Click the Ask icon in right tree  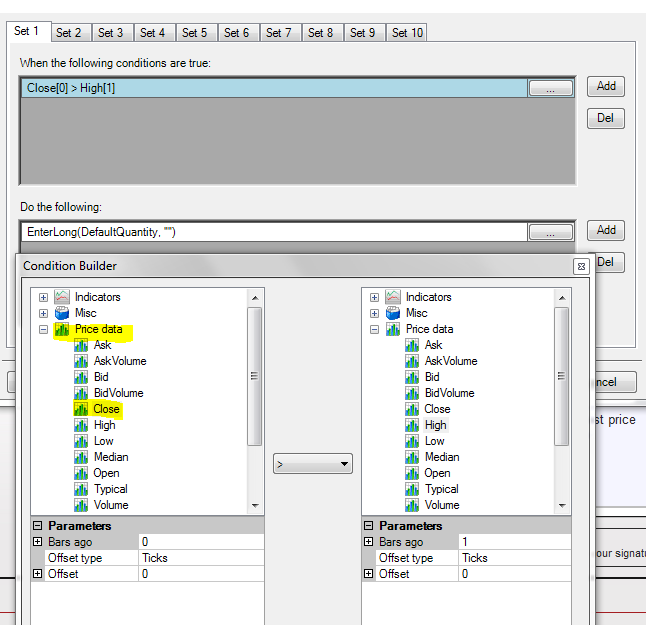(412, 345)
